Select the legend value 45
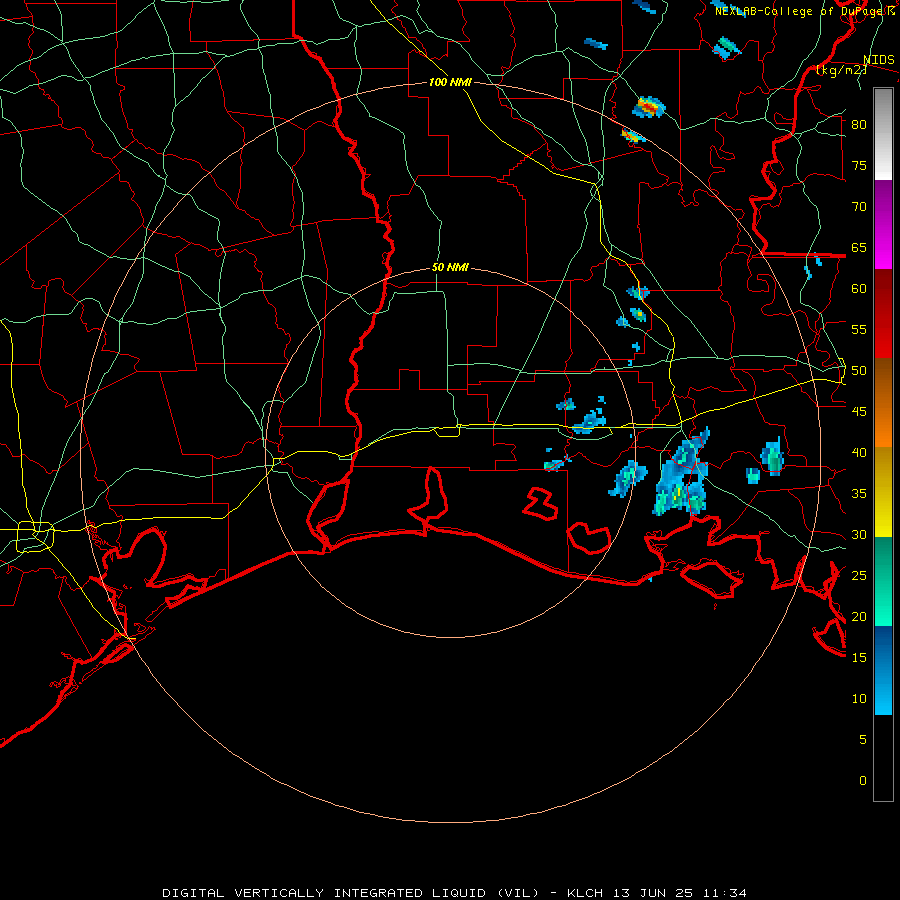 point(859,412)
